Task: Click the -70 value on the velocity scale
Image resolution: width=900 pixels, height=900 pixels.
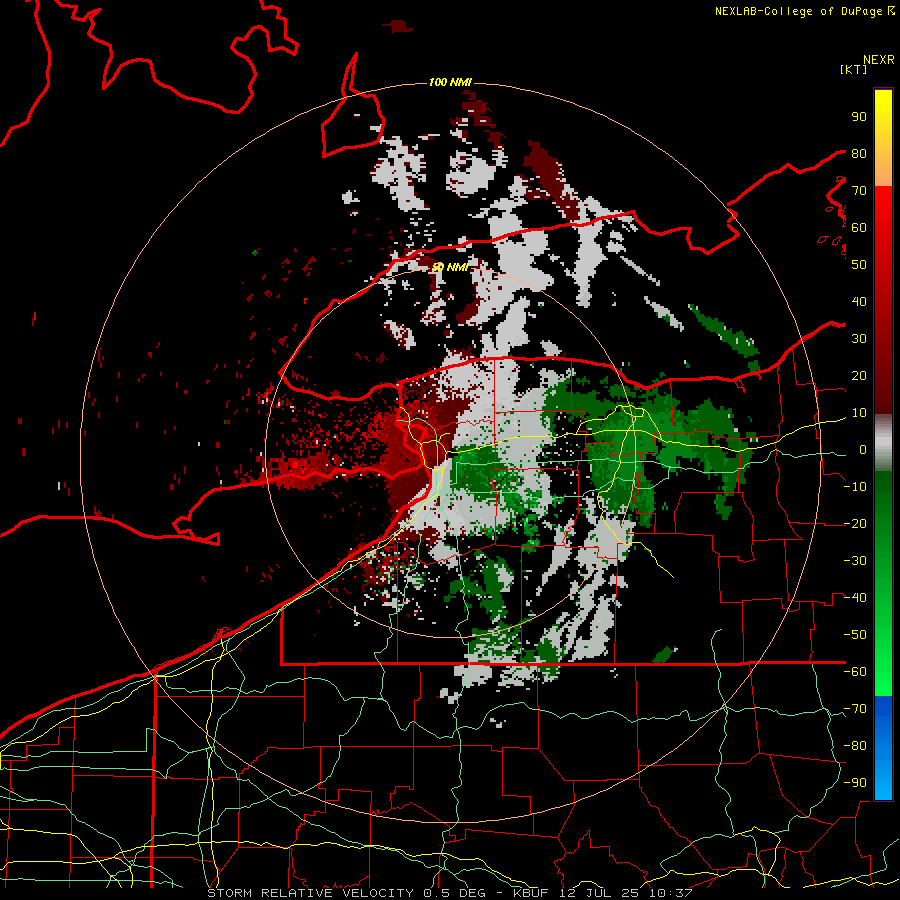Action: click(855, 709)
